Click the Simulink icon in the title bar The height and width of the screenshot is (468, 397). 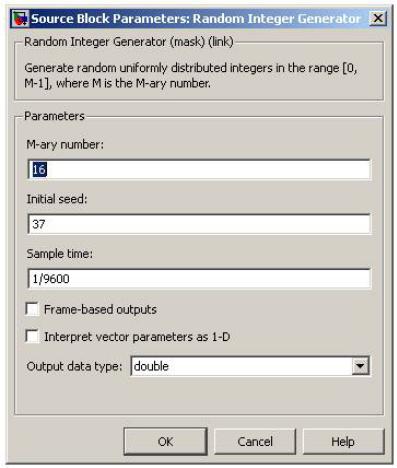[x=20, y=19]
